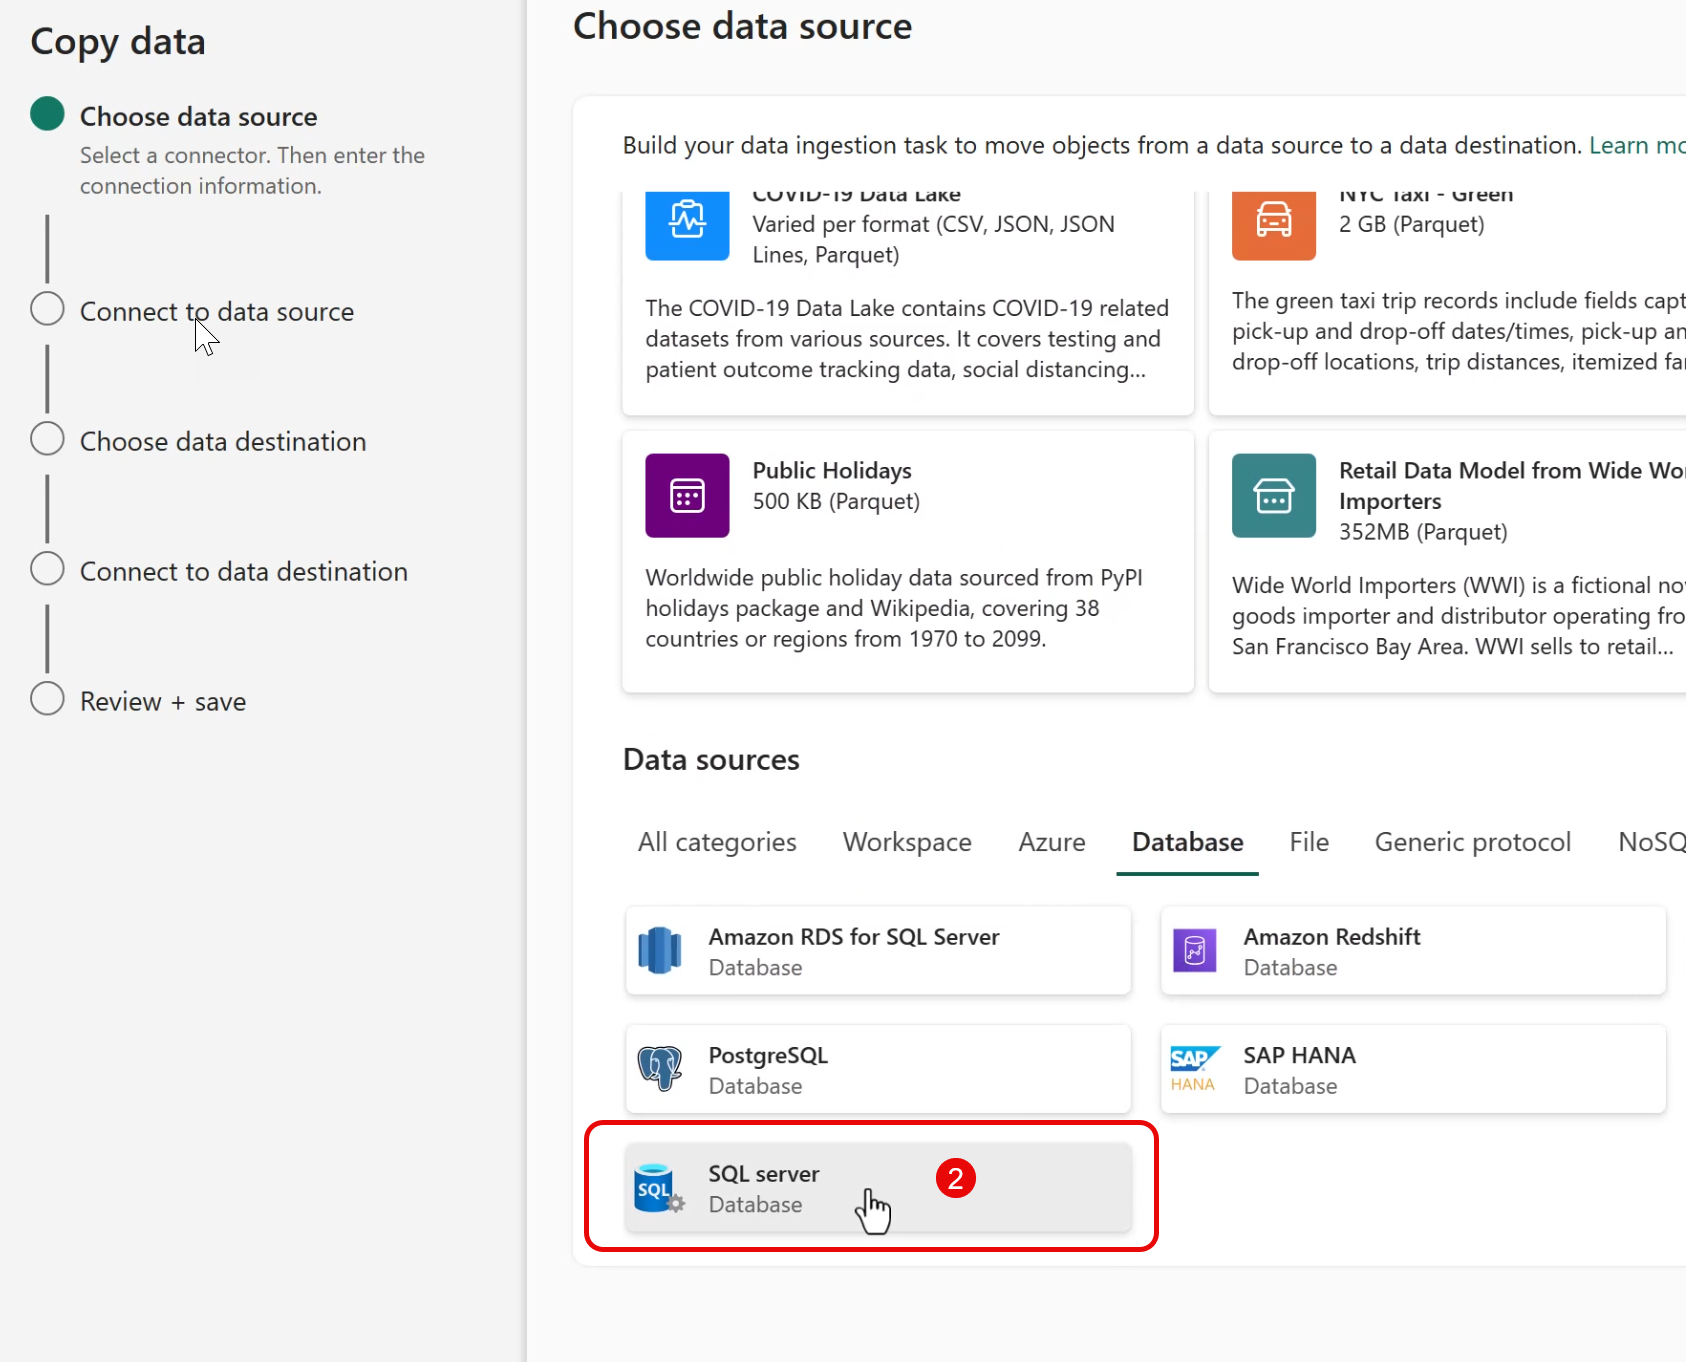The height and width of the screenshot is (1362, 1686).
Task: Choose the Public Holidays sample data card
Action: [907, 561]
